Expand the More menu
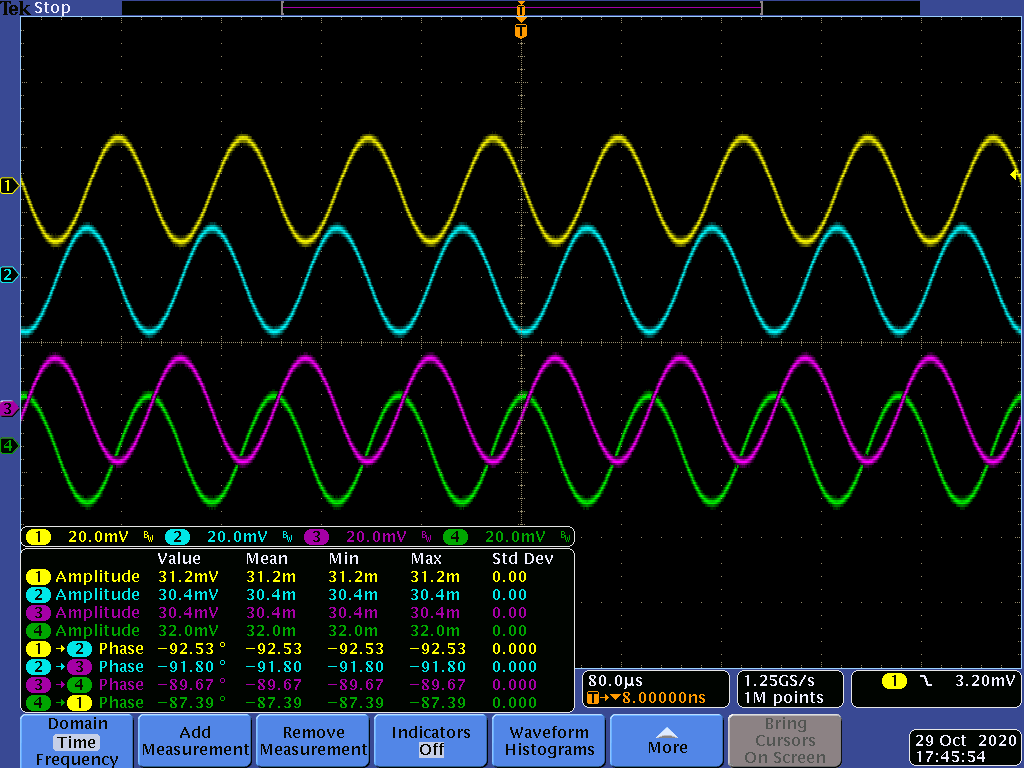1024x768 pixels. 667,741
